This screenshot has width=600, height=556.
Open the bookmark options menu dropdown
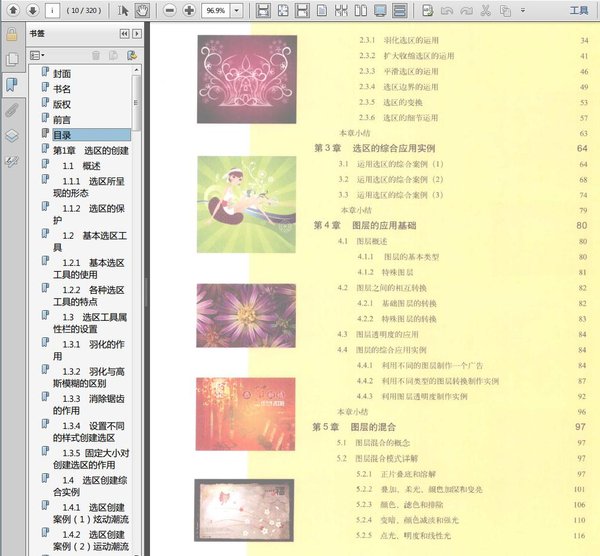(x=37, y=56)
